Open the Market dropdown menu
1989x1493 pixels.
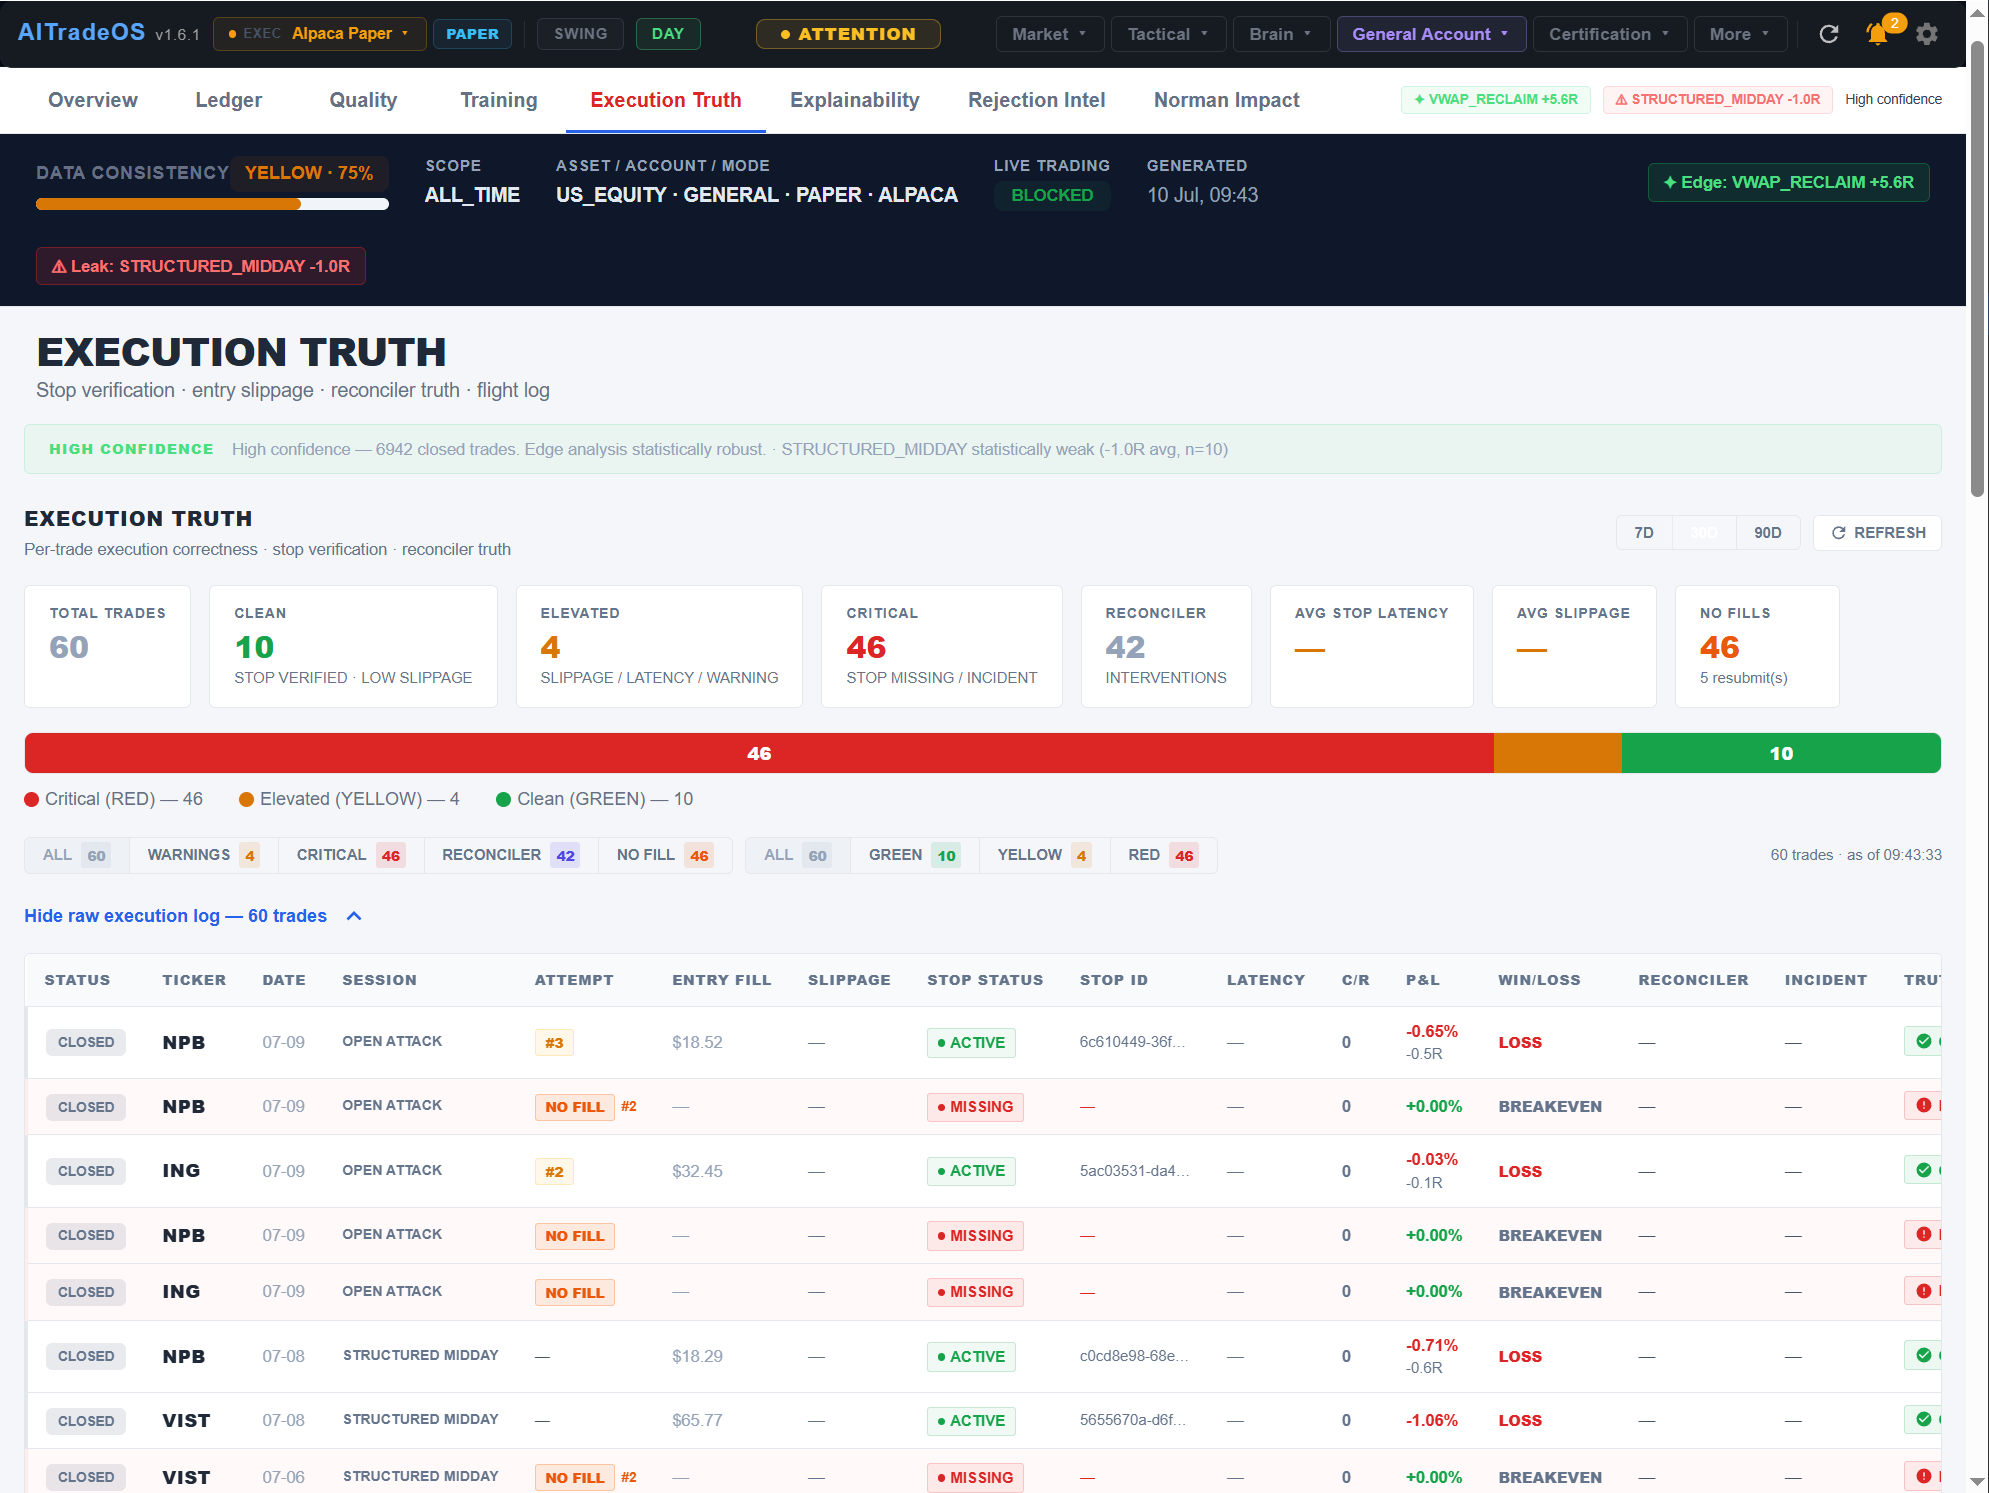(x=1049, y=34)
